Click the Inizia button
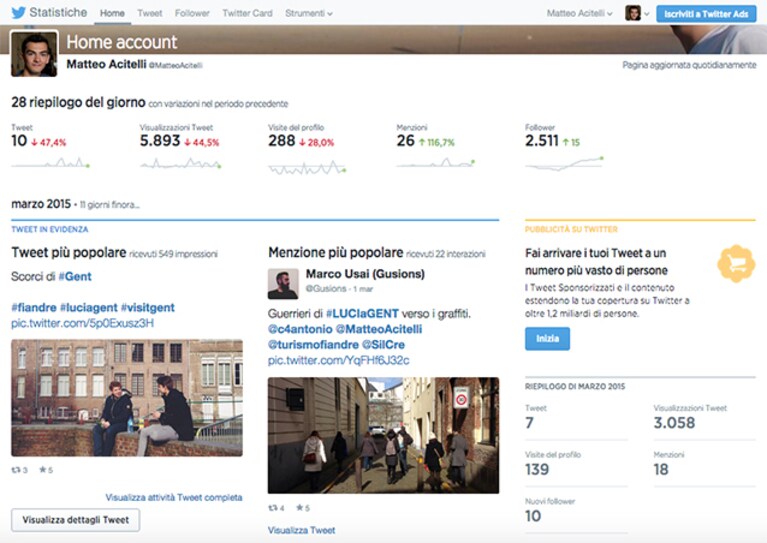Viewport: 767px width, 543px height. pyautogui.click(x=547, y=339)
